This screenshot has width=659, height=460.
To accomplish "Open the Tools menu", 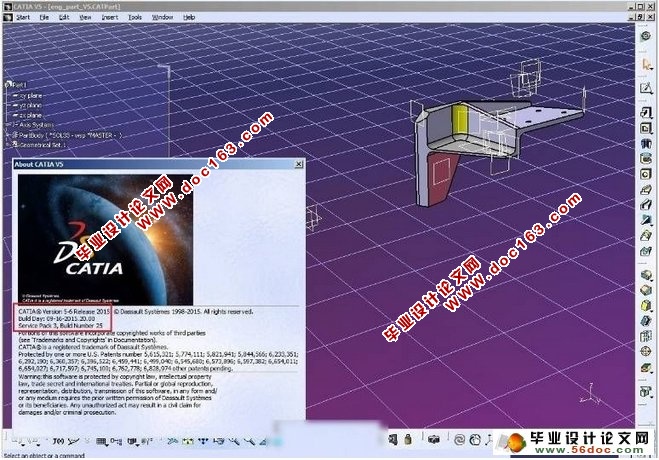I will [x=134, y=17].
